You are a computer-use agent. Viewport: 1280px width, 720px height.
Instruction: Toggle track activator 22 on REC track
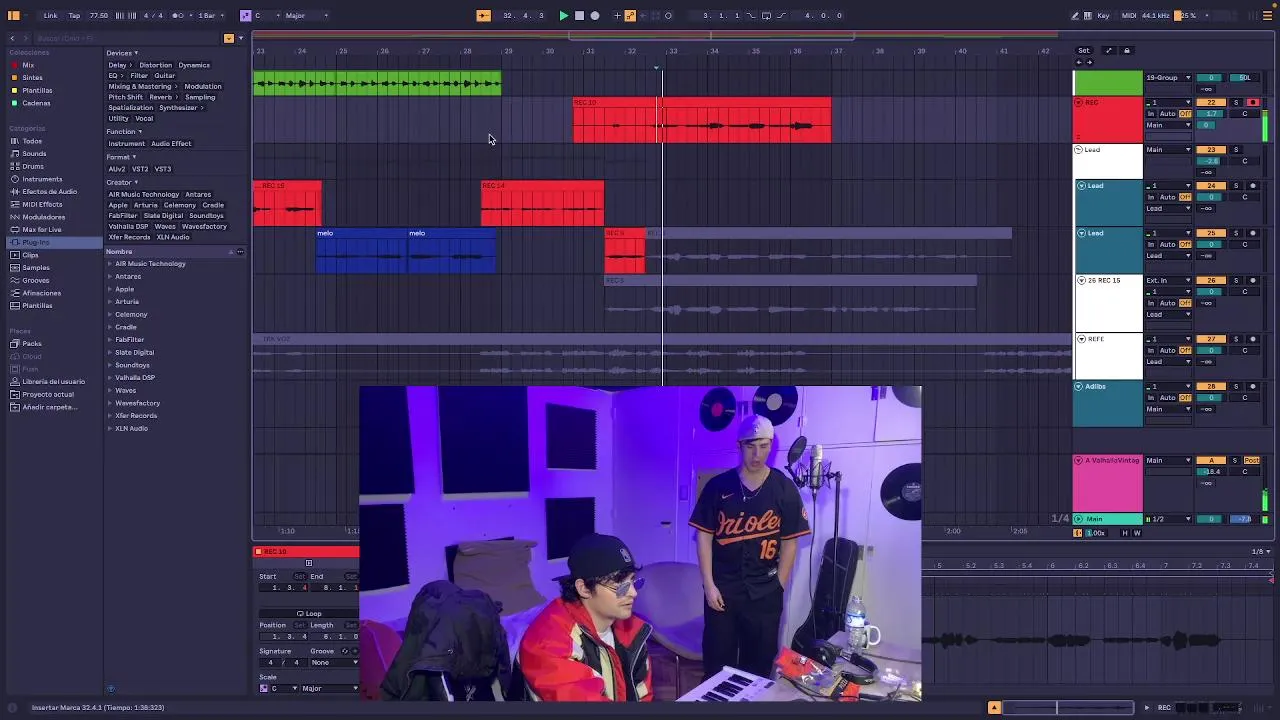pos(1211,102)
